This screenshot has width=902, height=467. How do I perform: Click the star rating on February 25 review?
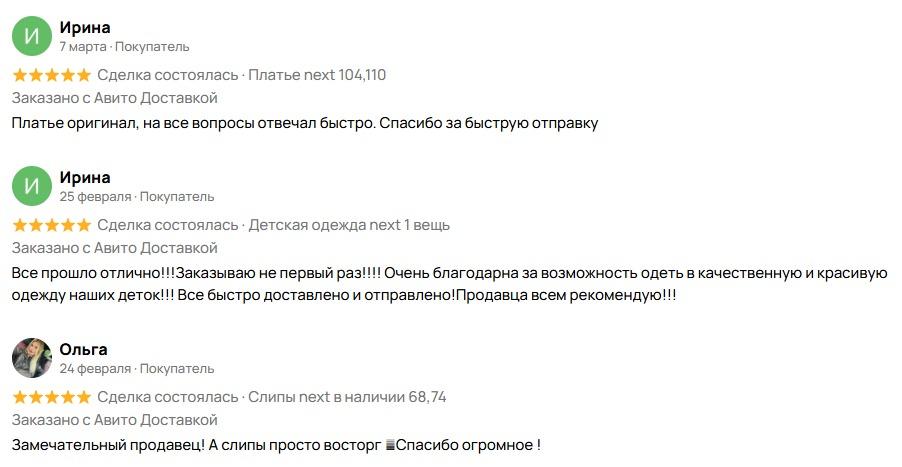52,225
